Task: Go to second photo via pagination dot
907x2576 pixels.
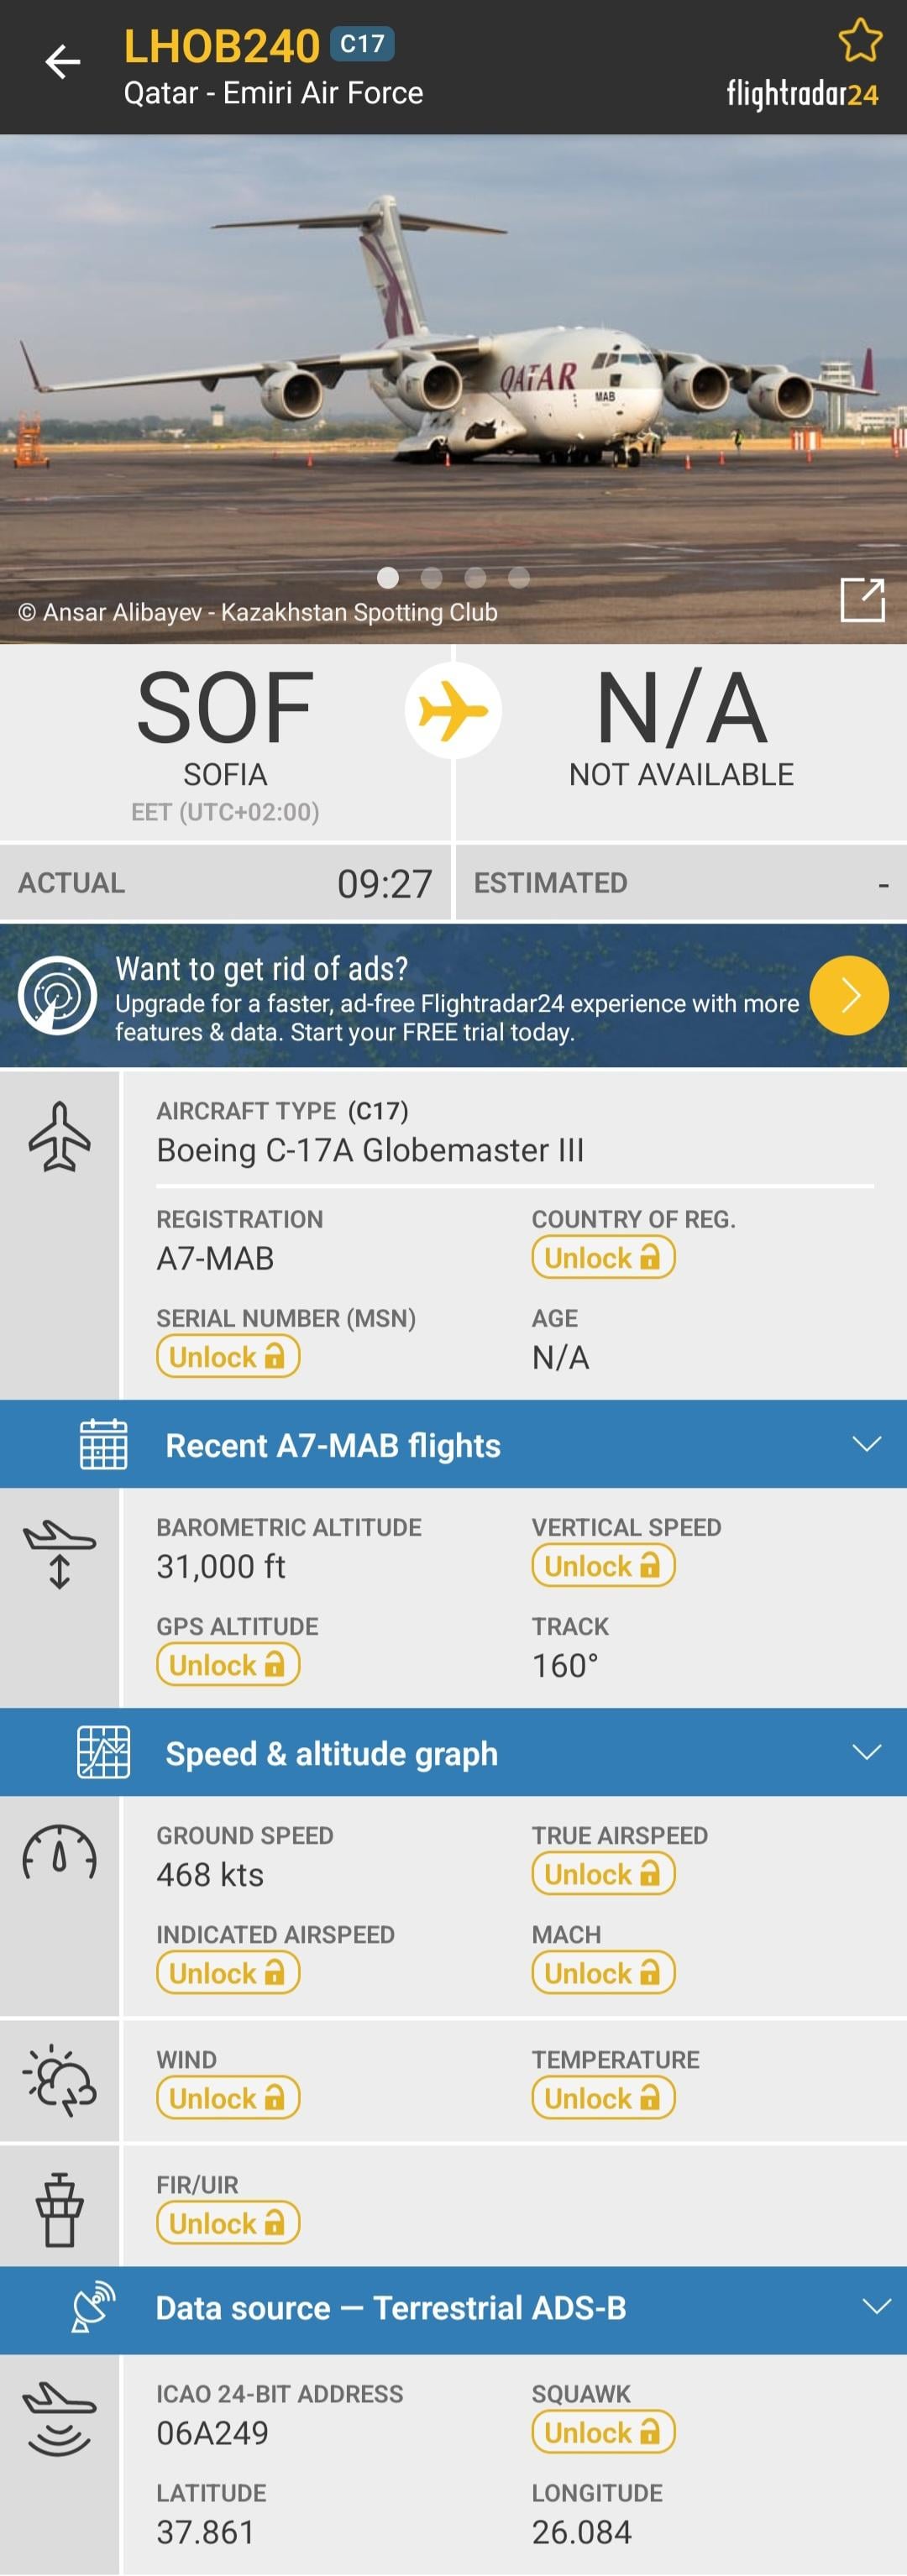Action: point(432,577)
